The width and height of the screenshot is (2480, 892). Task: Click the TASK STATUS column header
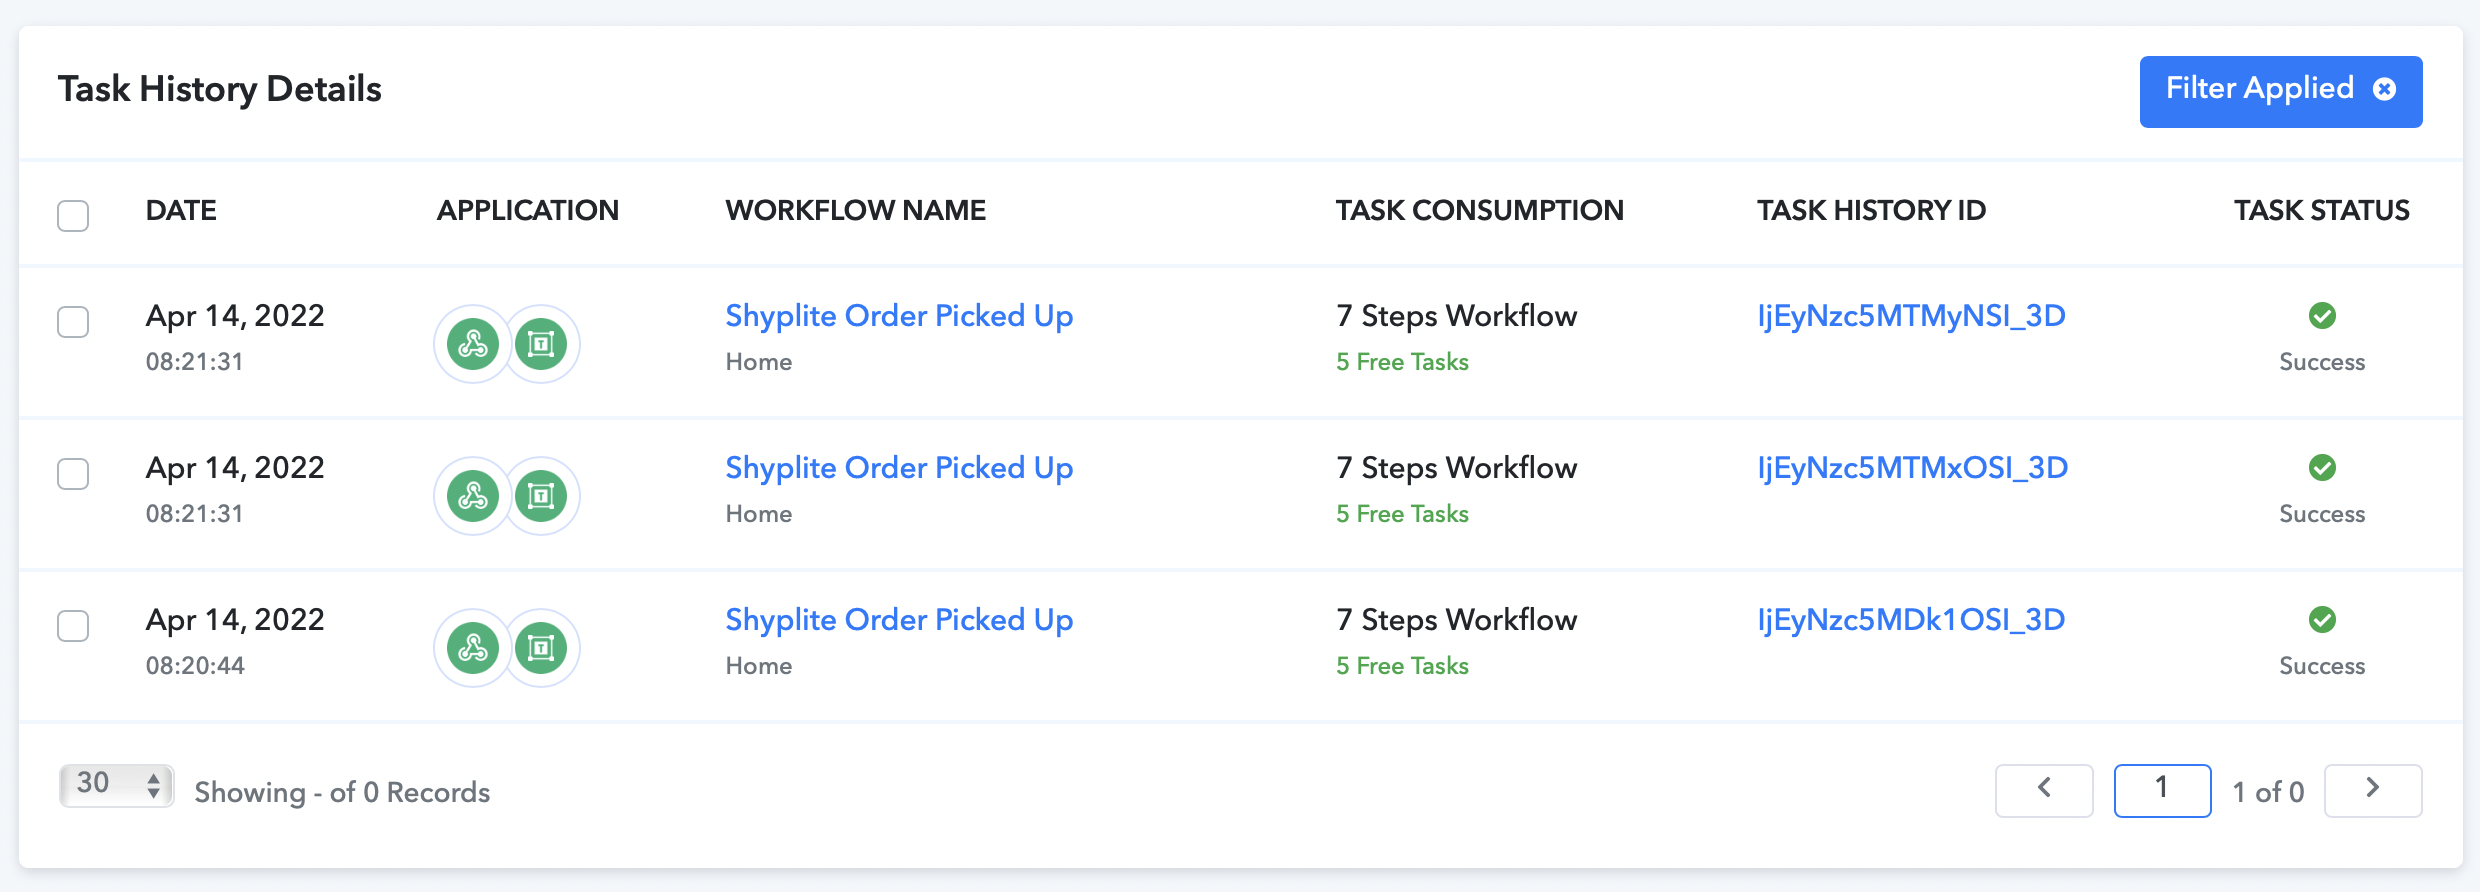[2322, 210]
